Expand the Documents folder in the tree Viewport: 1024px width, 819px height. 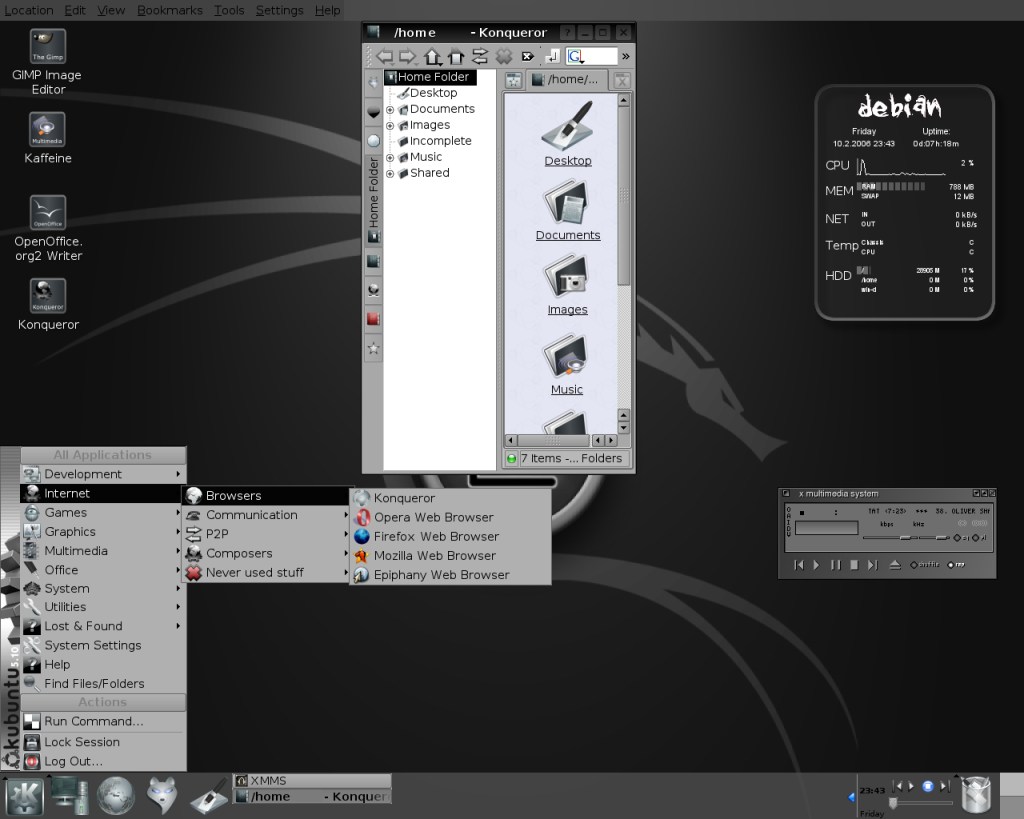[x=390, y=109]
